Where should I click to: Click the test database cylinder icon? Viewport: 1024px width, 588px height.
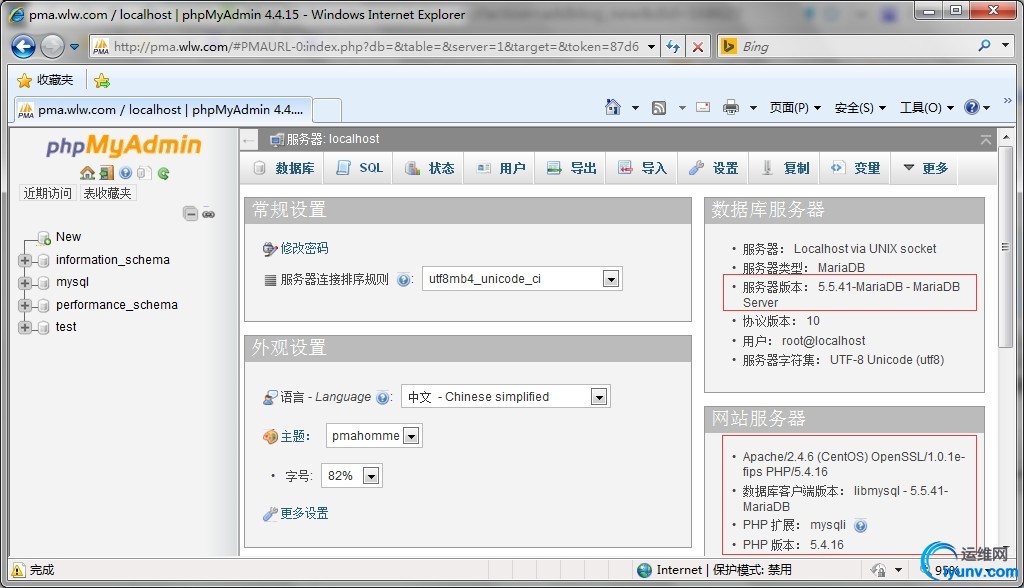43,327
